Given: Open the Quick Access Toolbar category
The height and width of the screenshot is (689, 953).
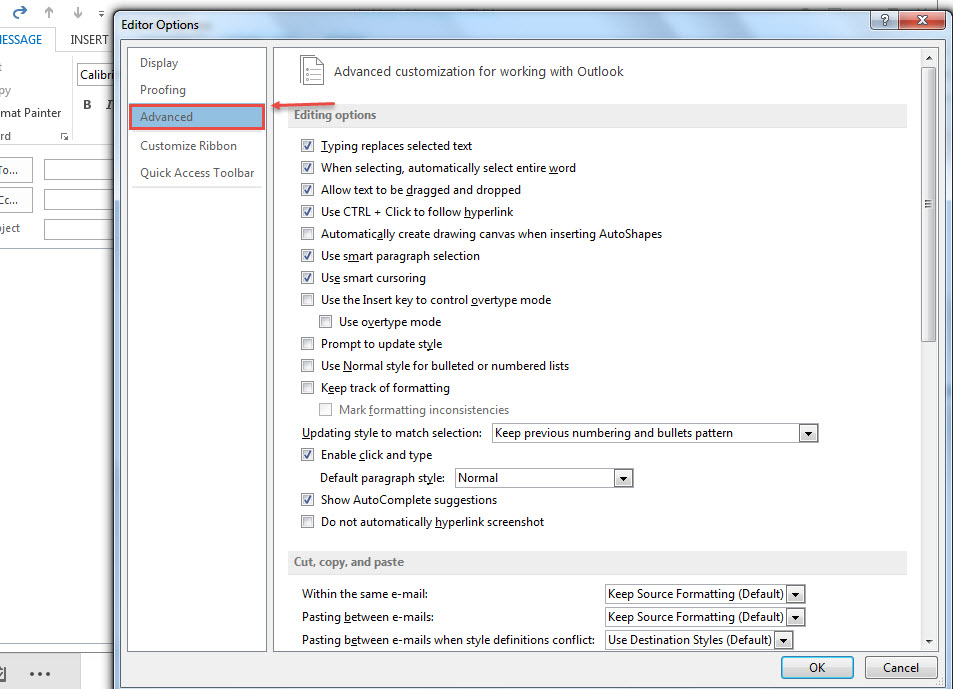Looking at the screenshot, I should [x=197, y=173].
